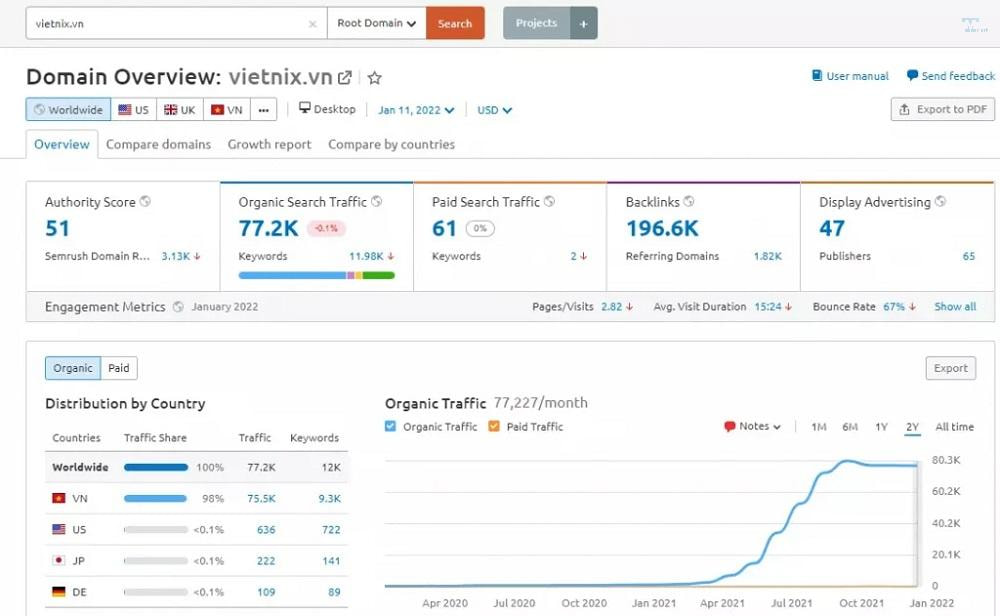The width and height of the screenshot is (1000, 616).
Task: Open the Notes dropdown
Action: (x=753, y=427)
